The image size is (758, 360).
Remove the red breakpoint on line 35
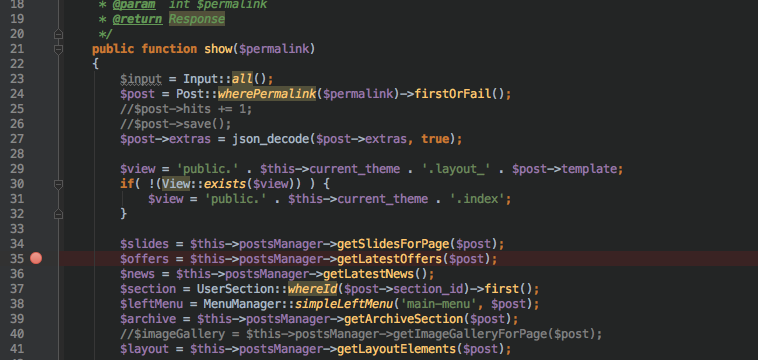pyautogui.click(x=36, y=259)
